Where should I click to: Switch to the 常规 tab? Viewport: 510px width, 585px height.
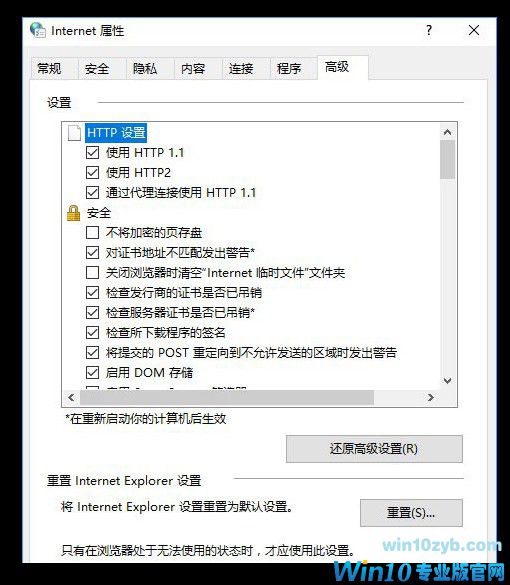[x=49, y=69]
